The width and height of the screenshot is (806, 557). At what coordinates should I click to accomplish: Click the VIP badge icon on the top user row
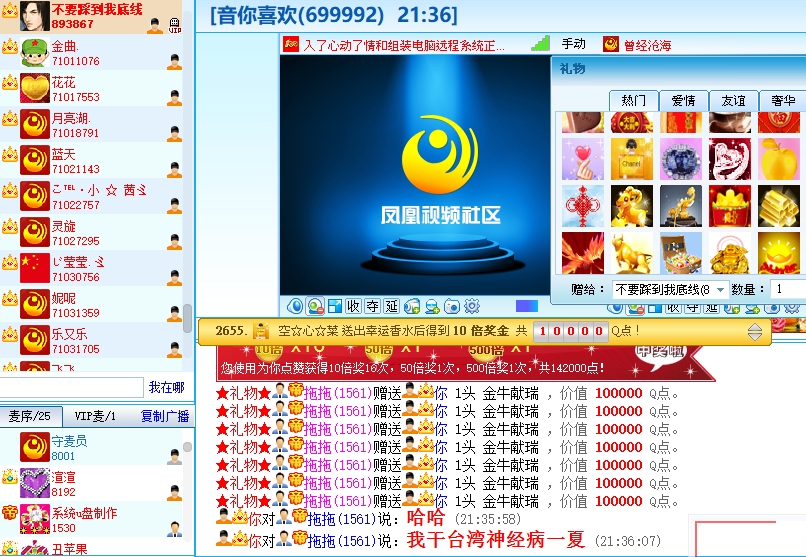point(175,25)
